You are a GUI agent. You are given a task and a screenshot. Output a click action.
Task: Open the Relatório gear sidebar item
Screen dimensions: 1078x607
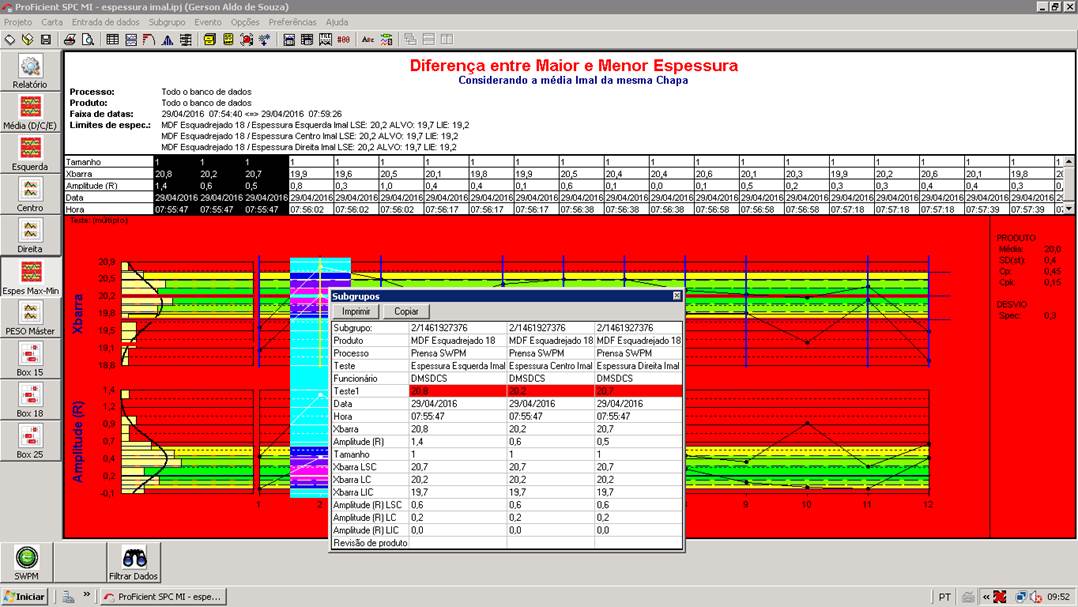tap(30, 71)
